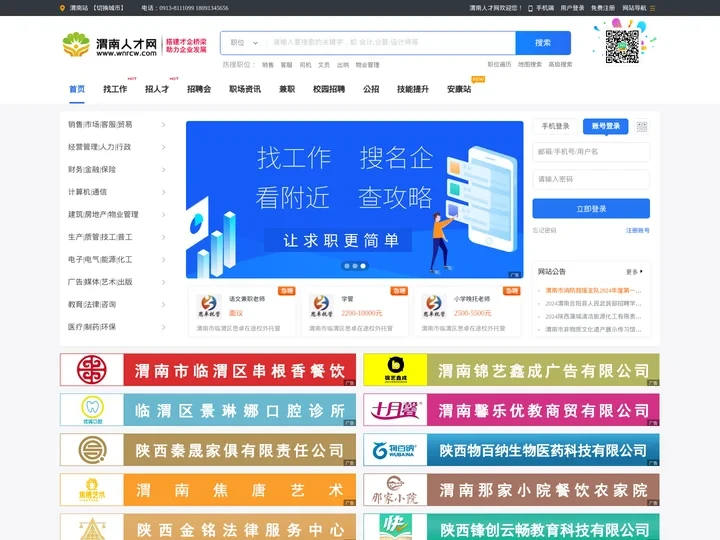This screenshot has height=540, width=720.
Task: Click the 秦晟家俱 round logo
Action: click(x=92, y=450)
